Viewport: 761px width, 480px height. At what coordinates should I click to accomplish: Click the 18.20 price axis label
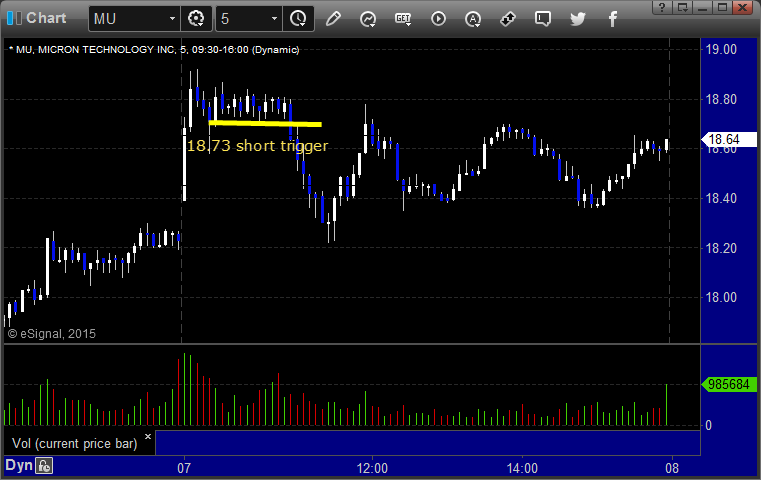(x=721, y=248)
